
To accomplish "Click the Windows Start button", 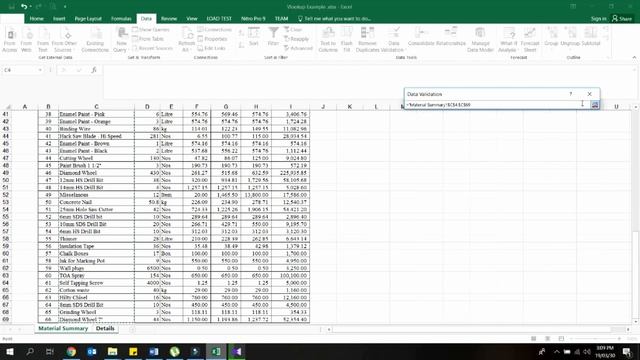I will point(9,351).
